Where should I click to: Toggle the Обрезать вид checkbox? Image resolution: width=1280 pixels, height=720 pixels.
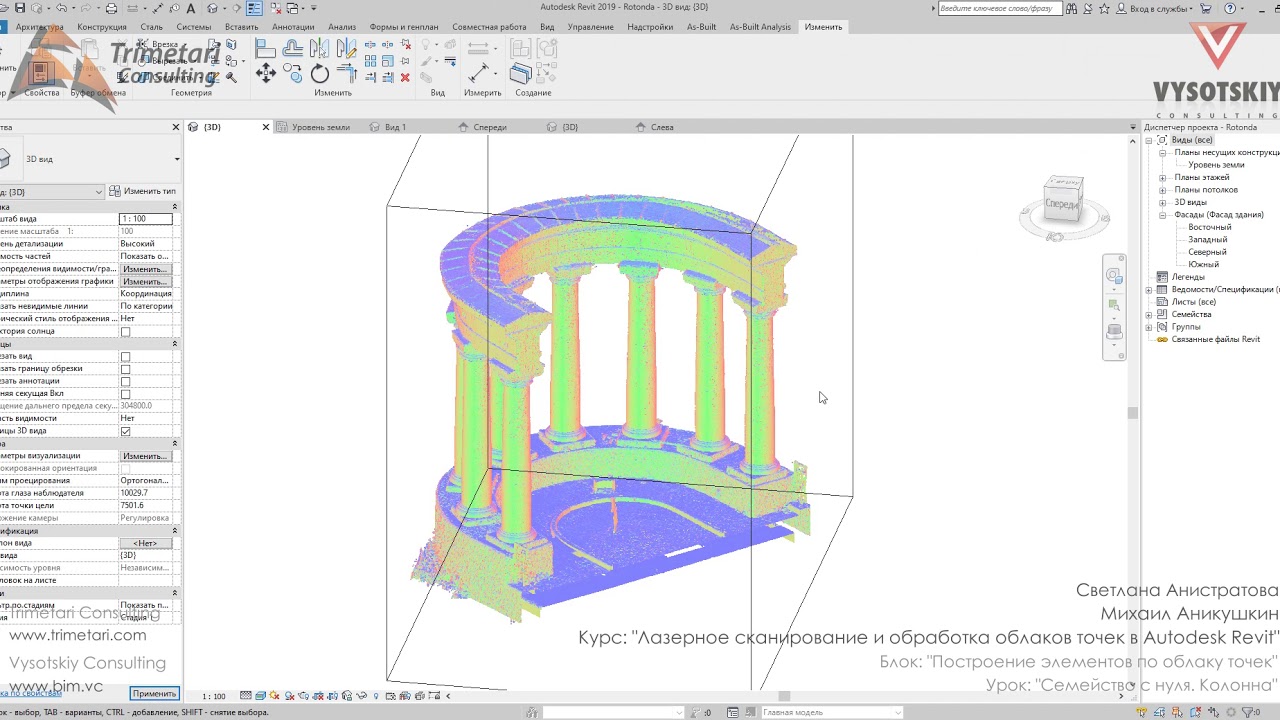125,357
